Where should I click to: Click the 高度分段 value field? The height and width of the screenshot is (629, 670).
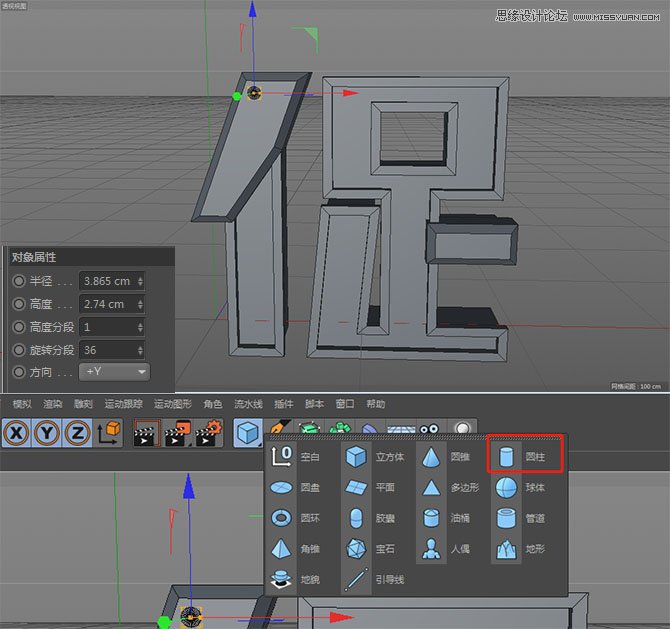[x=112, y=327]
